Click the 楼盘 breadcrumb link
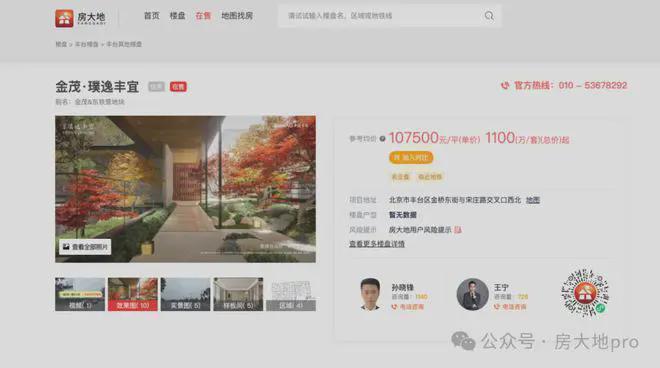The width and height of the screenshot is (660, 368). [61, 44]
